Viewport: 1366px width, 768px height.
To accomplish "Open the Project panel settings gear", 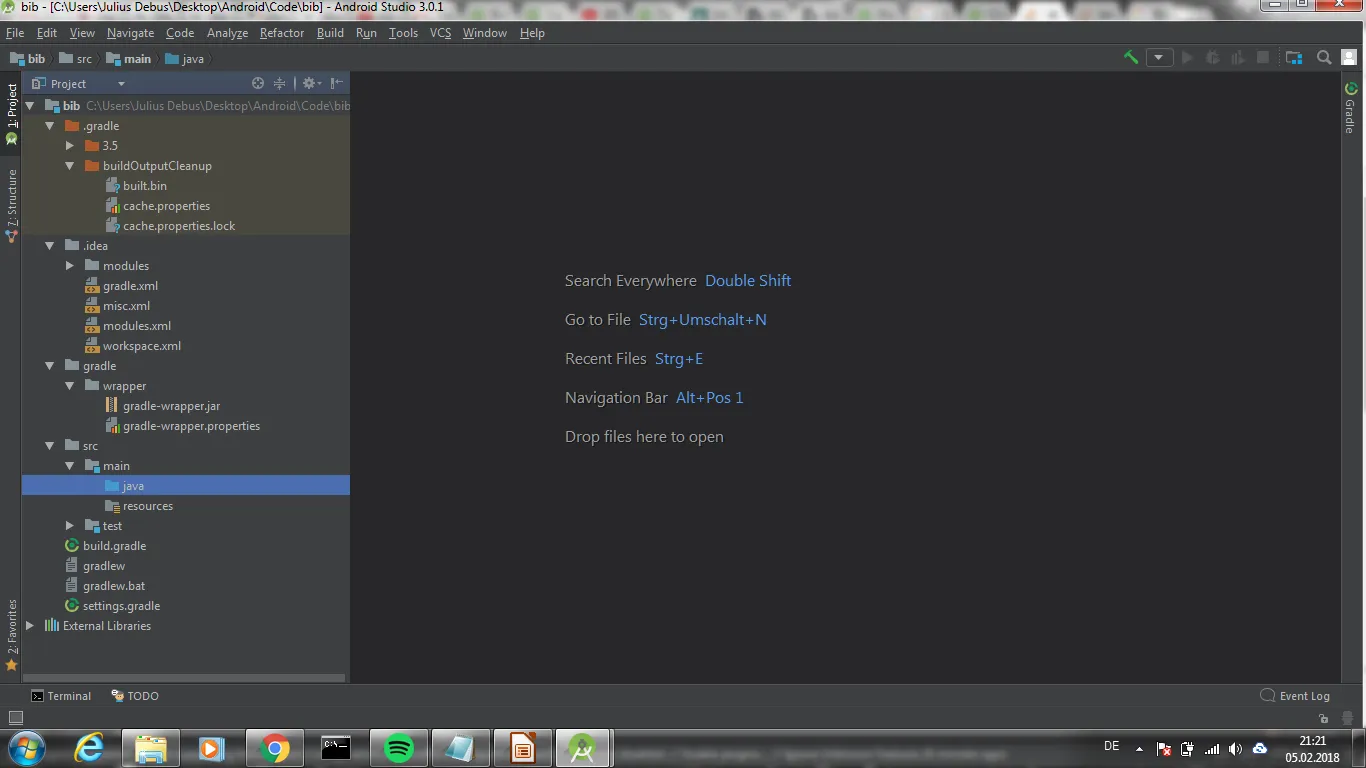I will click(310, 84).
